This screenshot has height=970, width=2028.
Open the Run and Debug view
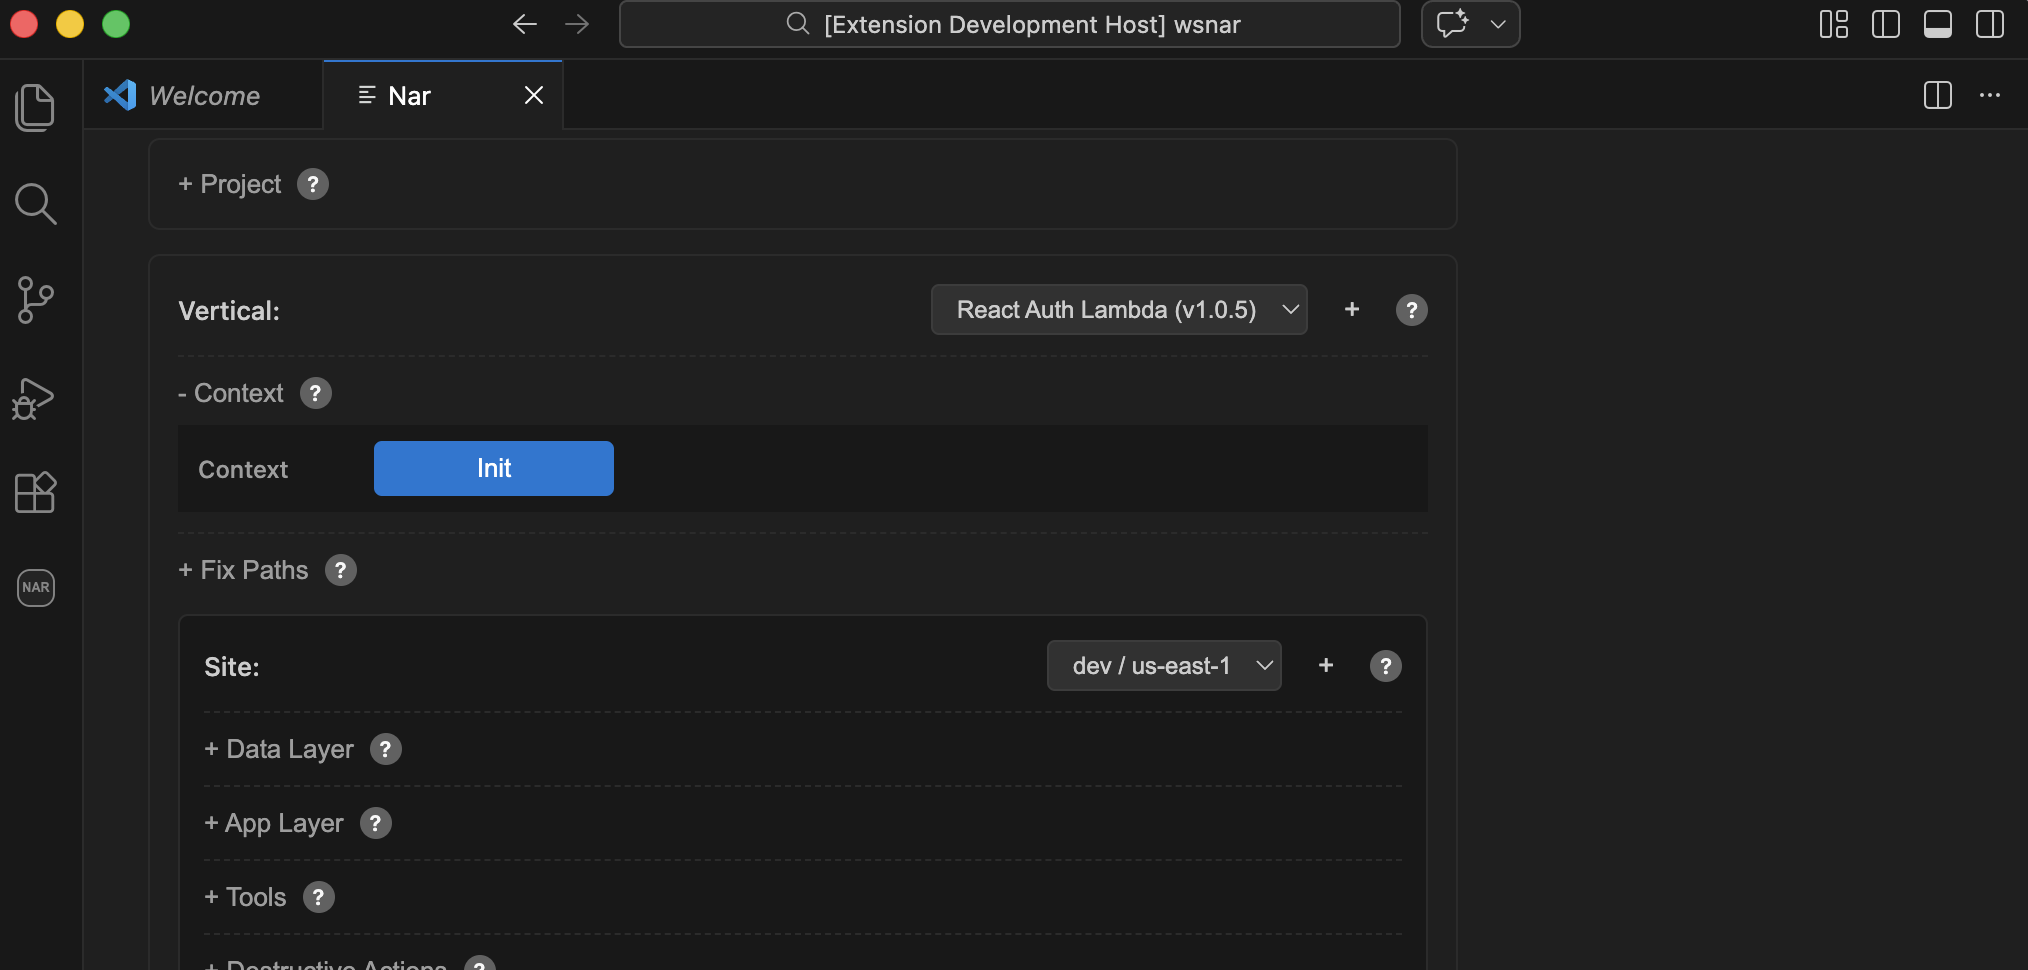click(x=35, y=398)
